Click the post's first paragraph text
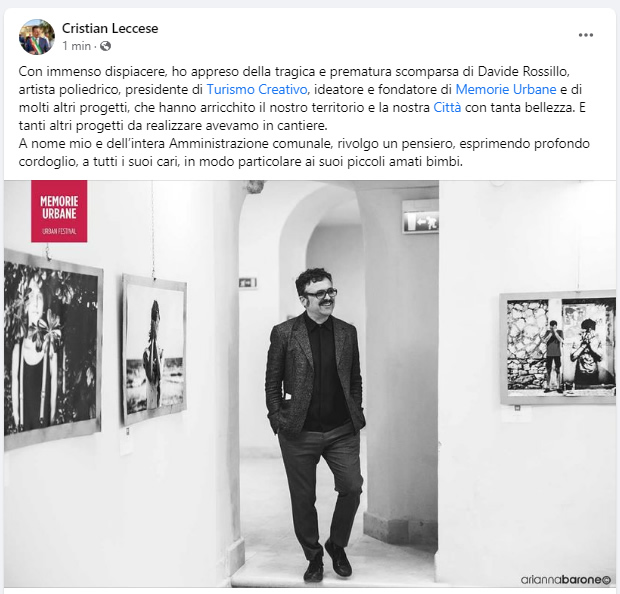 pyautogui.click(x=302, y=98)
